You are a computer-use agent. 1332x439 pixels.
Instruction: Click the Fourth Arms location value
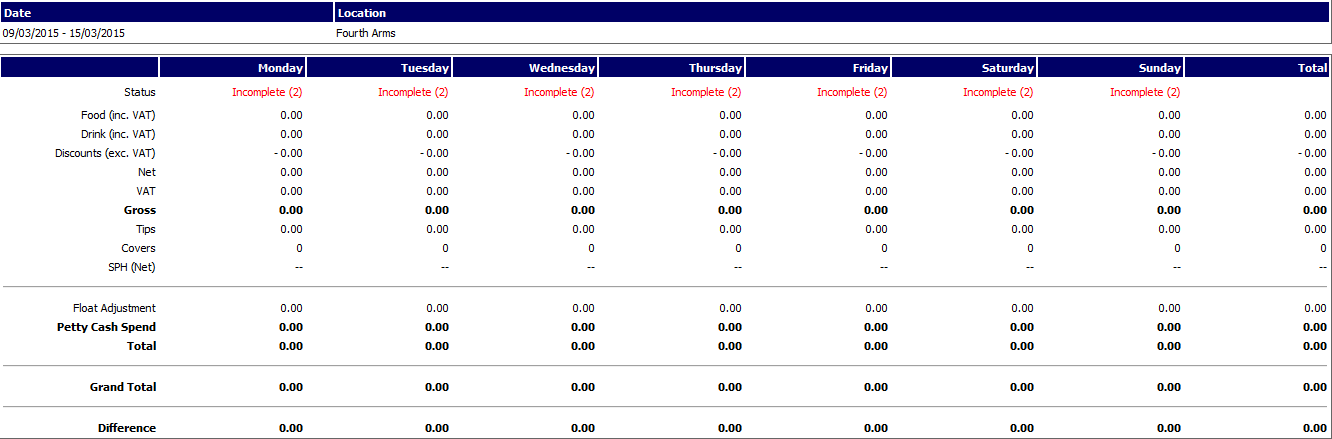(x=366, y=33)
